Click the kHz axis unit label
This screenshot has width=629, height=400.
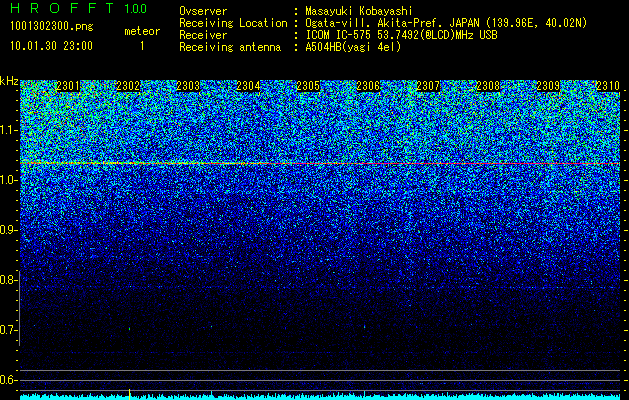[x=9, y=81]
